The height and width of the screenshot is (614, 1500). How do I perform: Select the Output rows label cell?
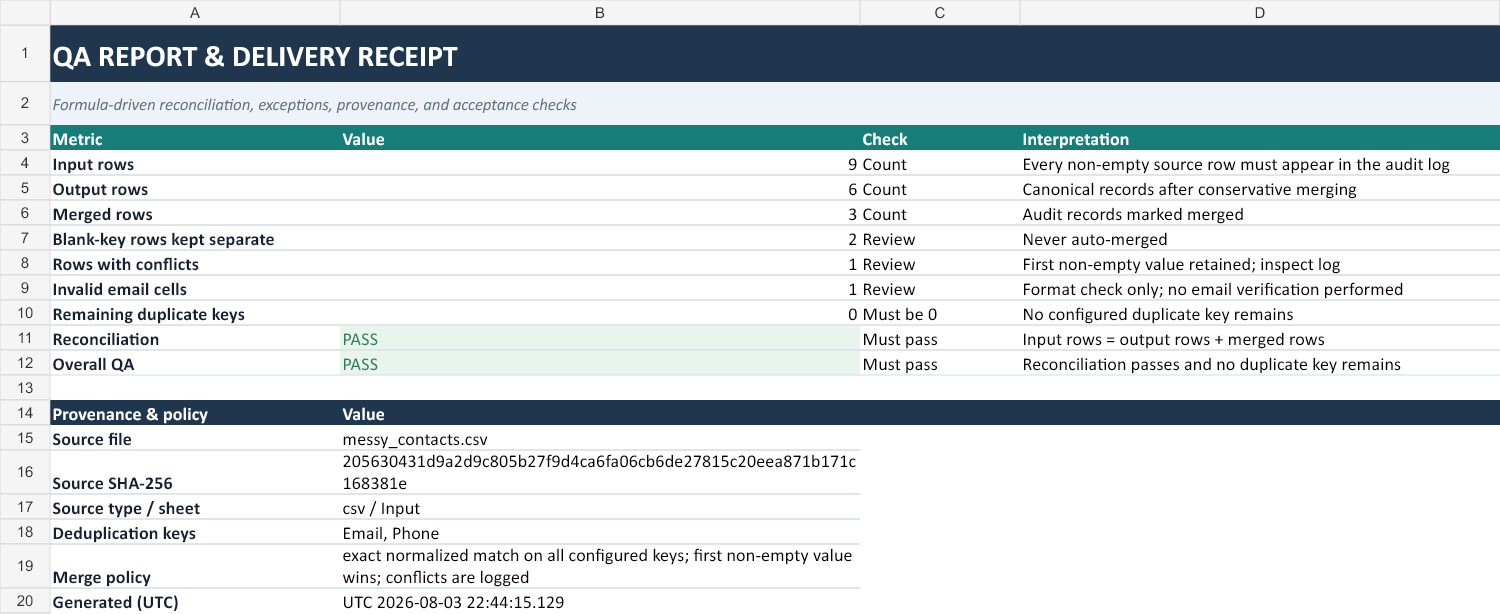click(195, 189)
